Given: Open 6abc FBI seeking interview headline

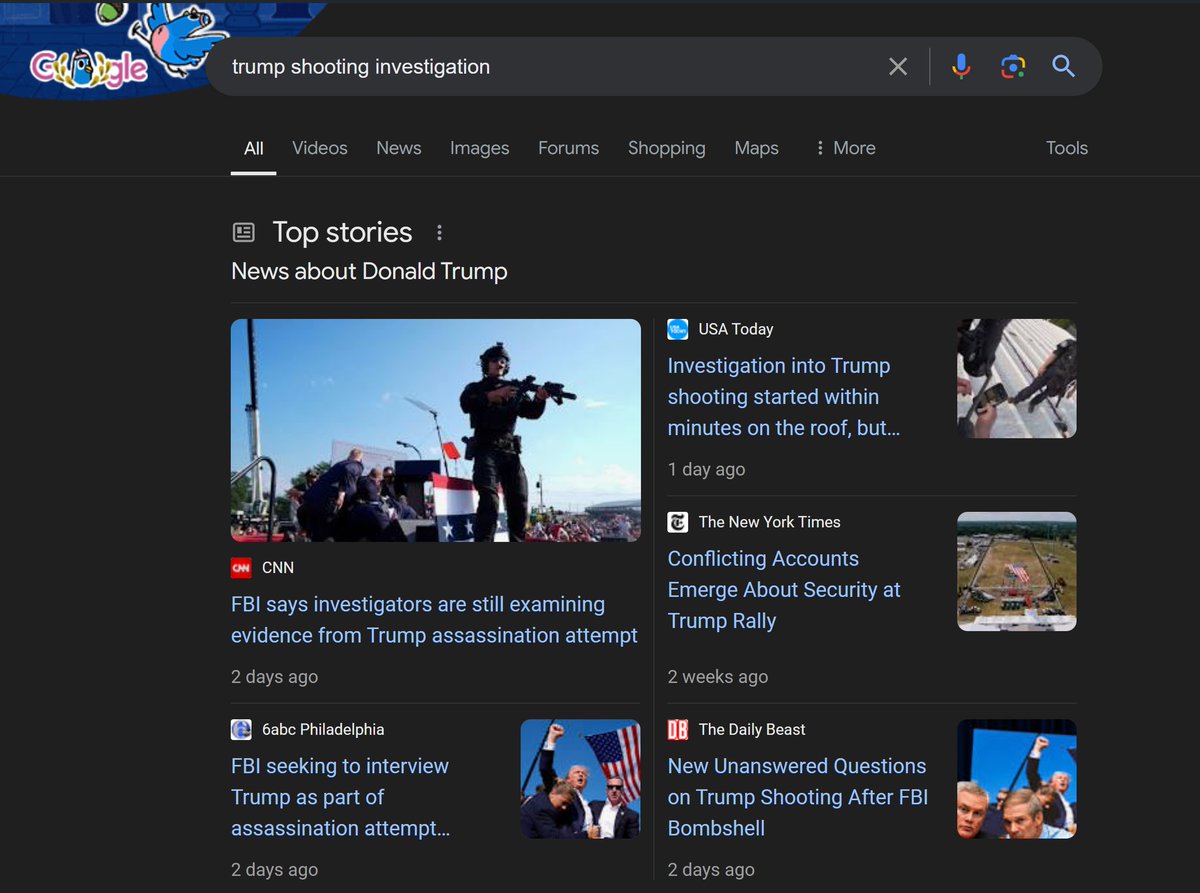Looking at the screenshot, I should click(x=340, y=797).
